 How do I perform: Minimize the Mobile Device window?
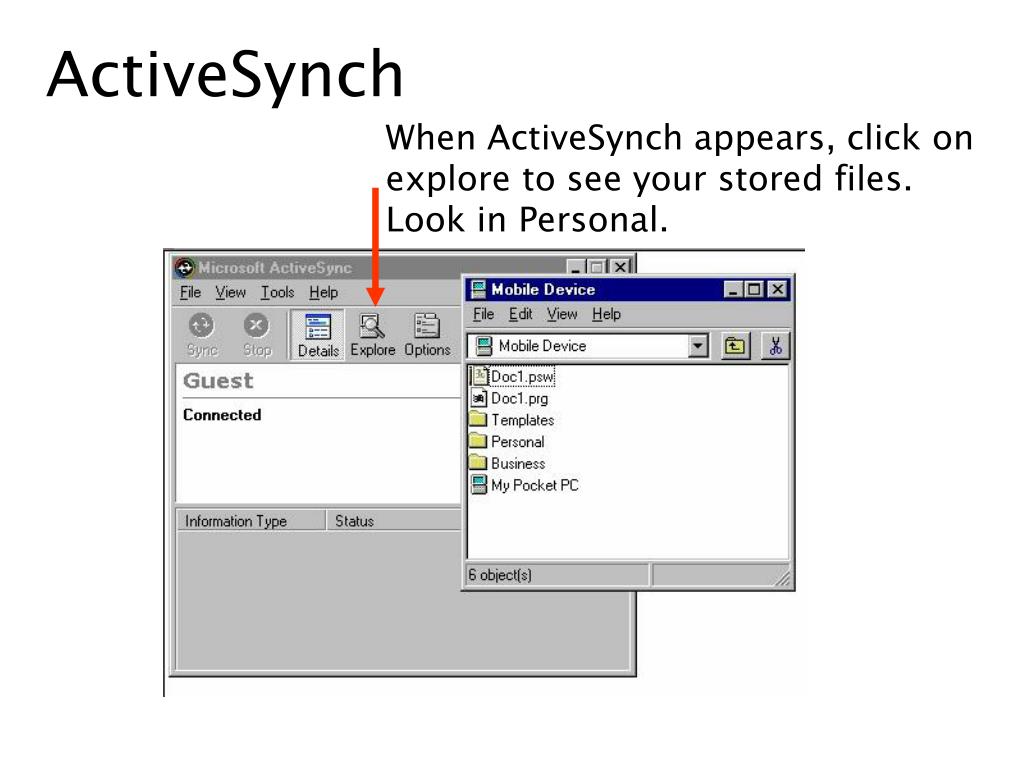click(733, 289)
